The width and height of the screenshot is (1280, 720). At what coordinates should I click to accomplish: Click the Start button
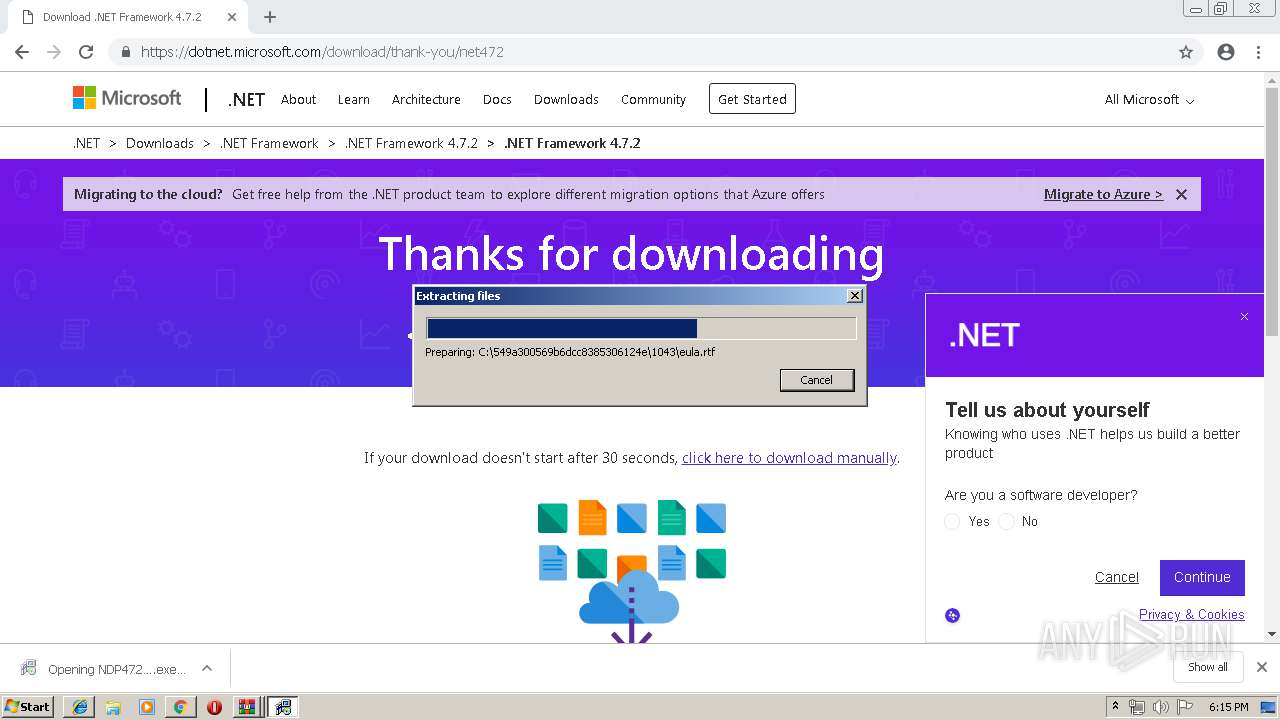[x=27, y=707]
